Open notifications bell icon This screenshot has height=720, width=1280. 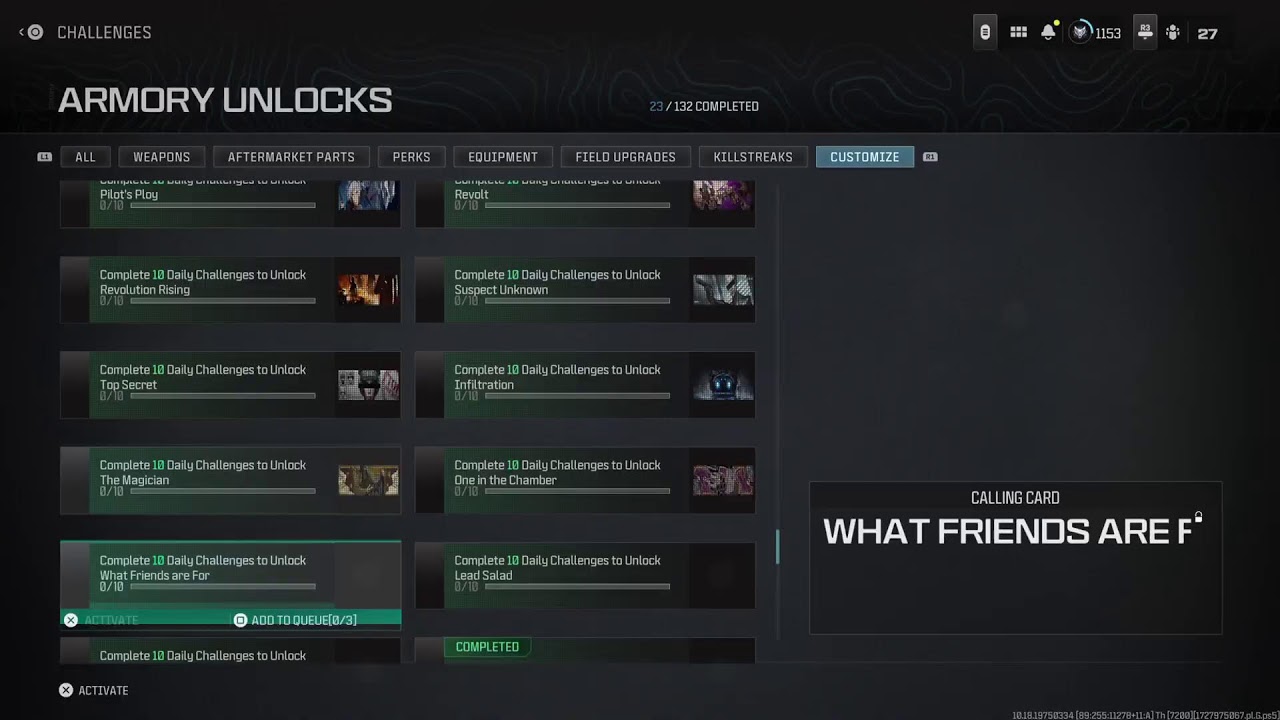point(1048,32)
